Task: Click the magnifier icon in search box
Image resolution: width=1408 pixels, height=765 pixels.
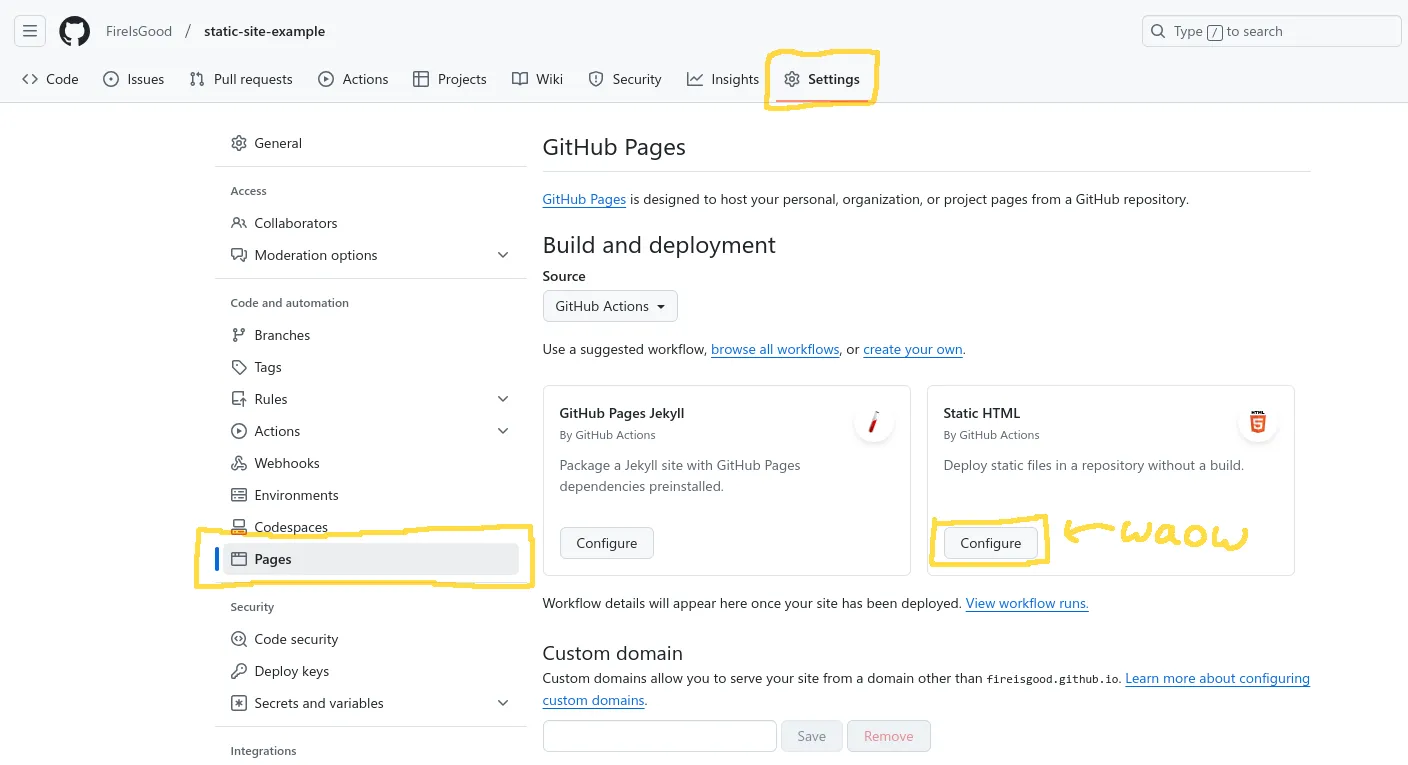Action: pos(1158,31)
